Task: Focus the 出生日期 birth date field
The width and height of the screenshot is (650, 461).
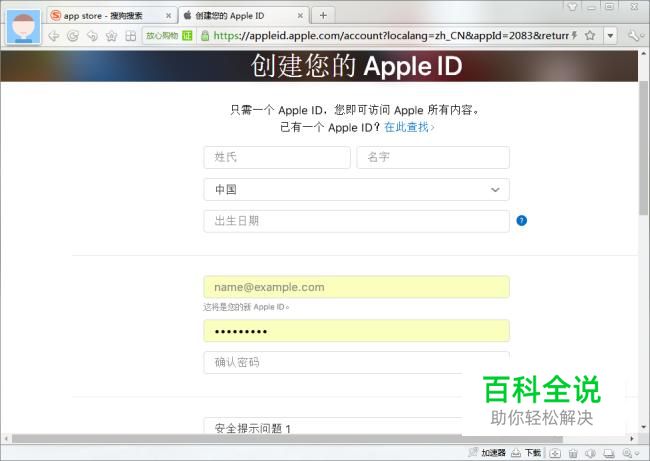Action: (x=357, y=221)
